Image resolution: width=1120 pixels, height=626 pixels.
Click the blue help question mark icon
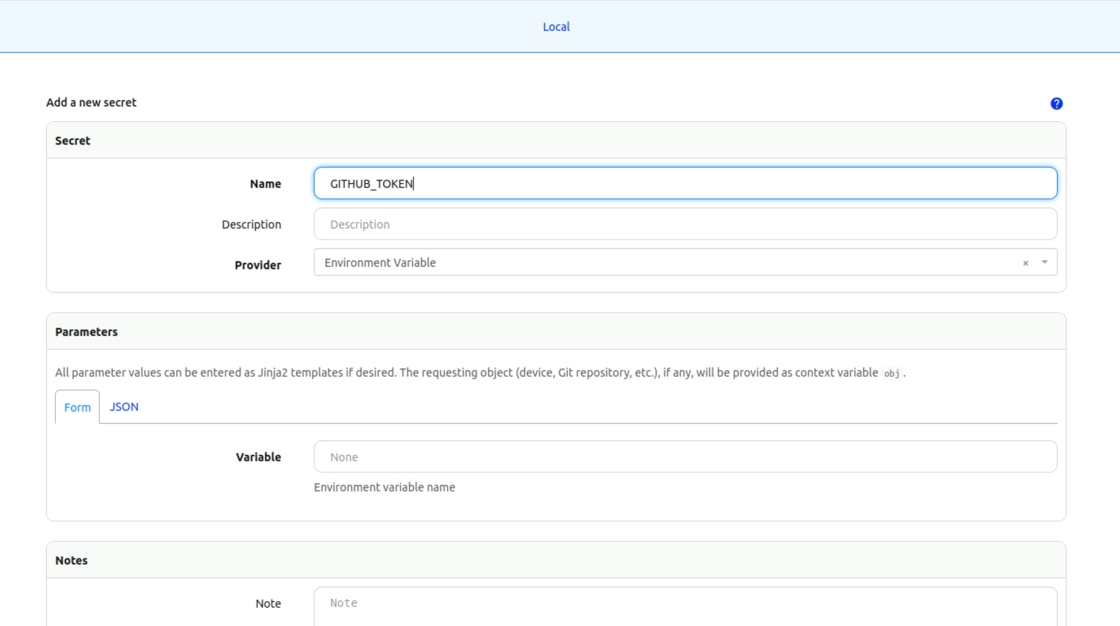[x=1056, y=104]
